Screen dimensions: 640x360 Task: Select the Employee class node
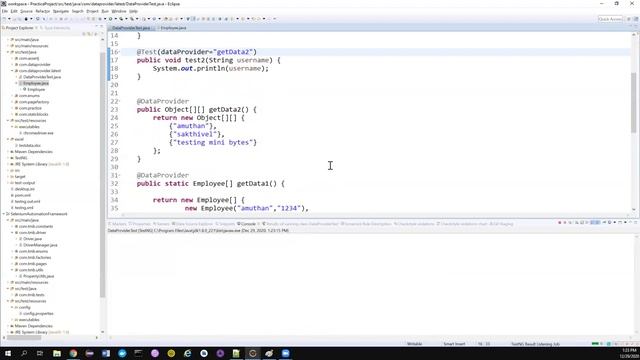tap(36, 89)
